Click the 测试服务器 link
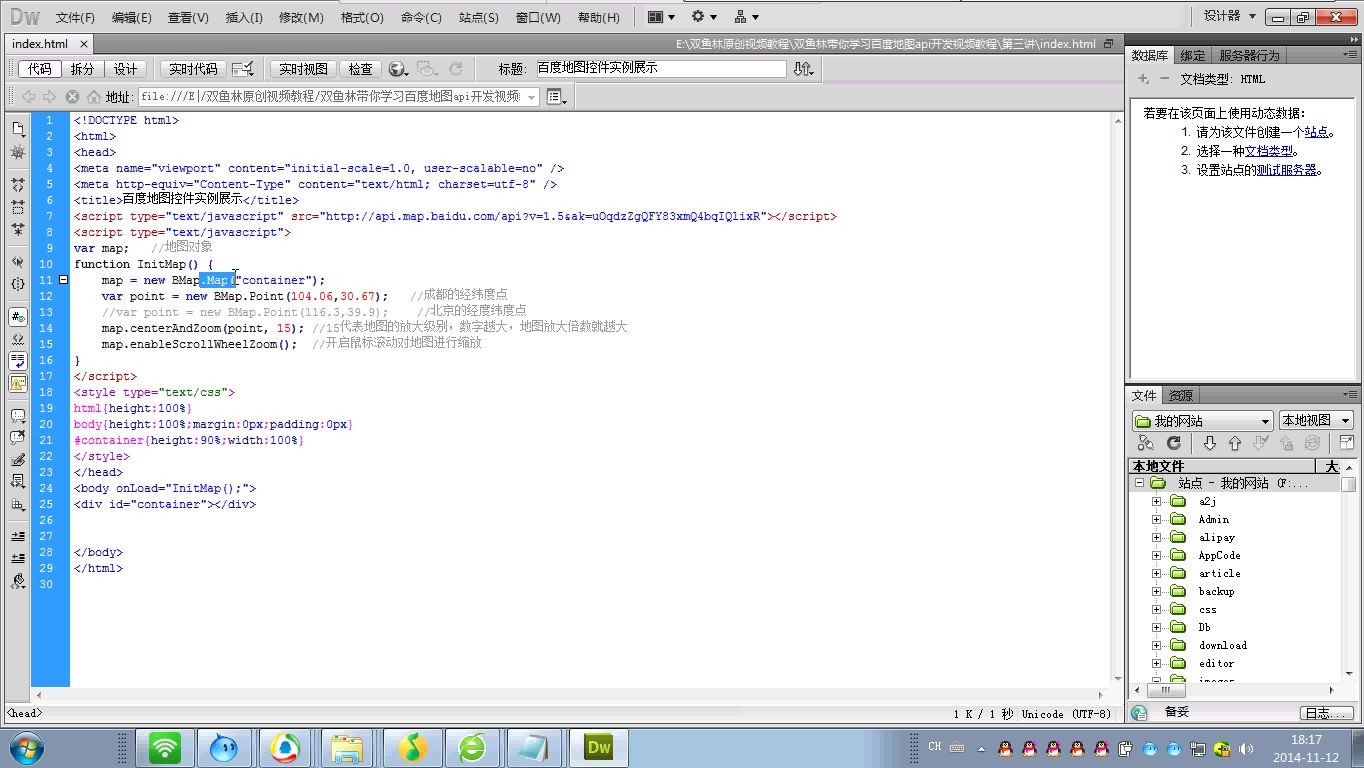The width and height of the screenshot is (1364, 768). point(1287,170)
